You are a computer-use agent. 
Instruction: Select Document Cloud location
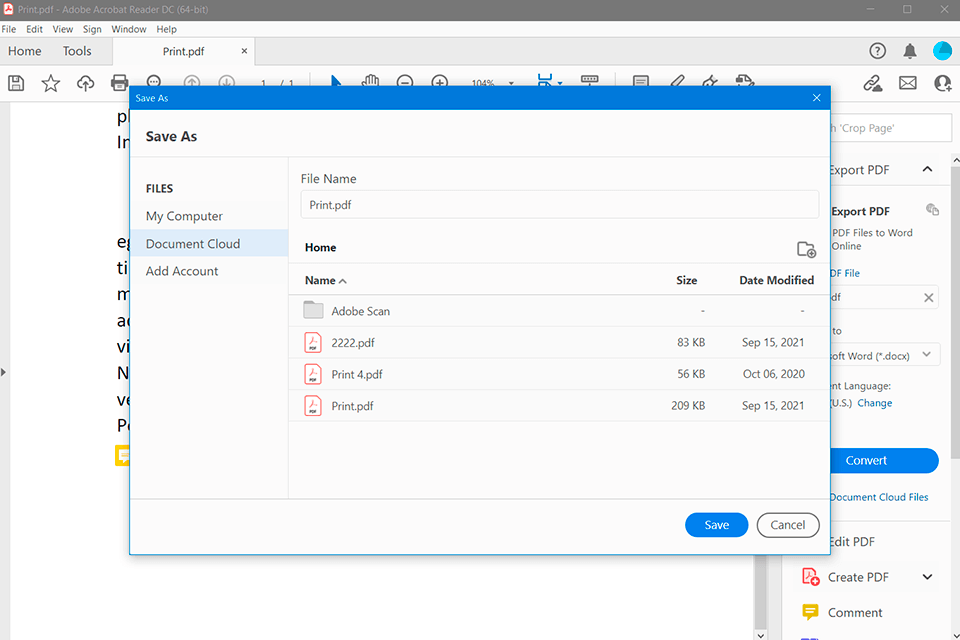click(209, 243)
